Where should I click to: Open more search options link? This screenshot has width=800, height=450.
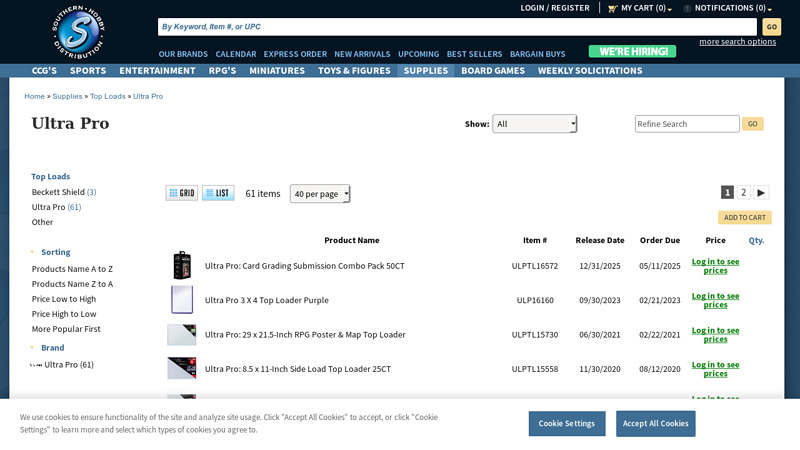tap(737, 42)
